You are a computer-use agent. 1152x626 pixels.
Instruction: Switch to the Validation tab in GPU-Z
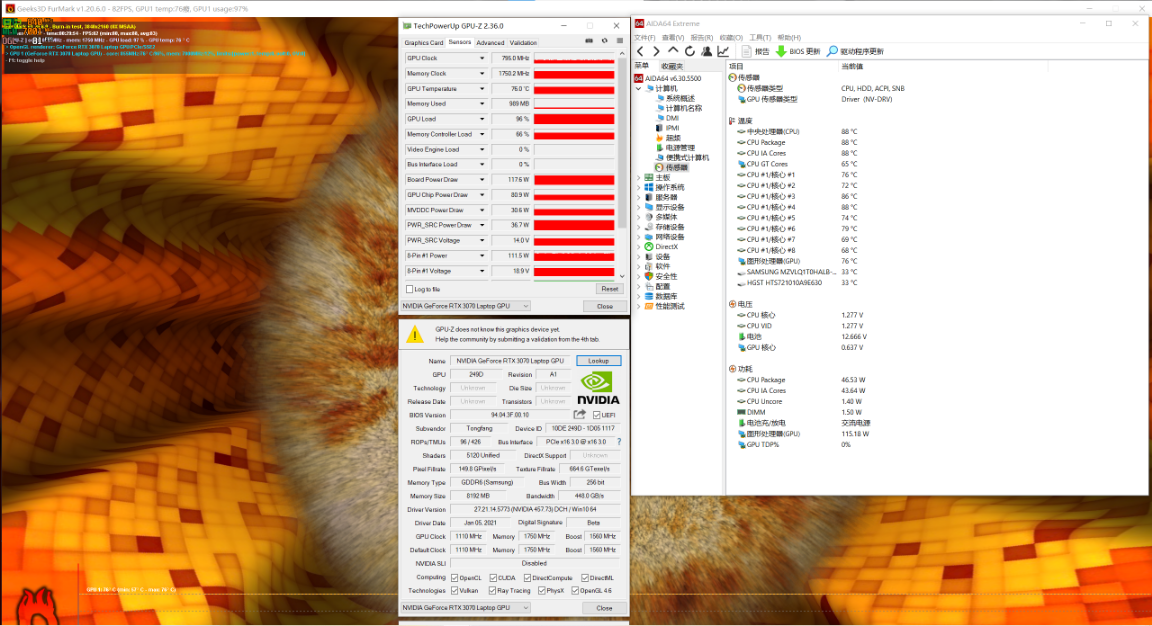[x=523, y=43]
